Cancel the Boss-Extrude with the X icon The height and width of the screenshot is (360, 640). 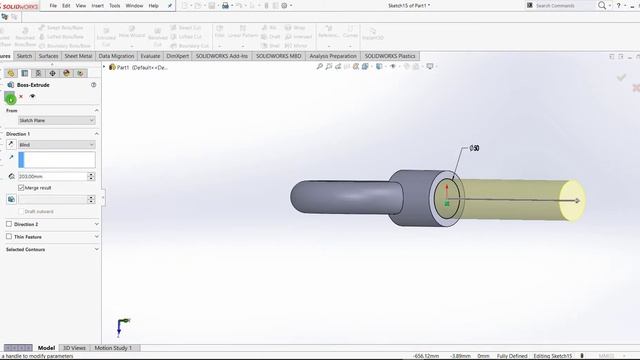coord(21,97)
